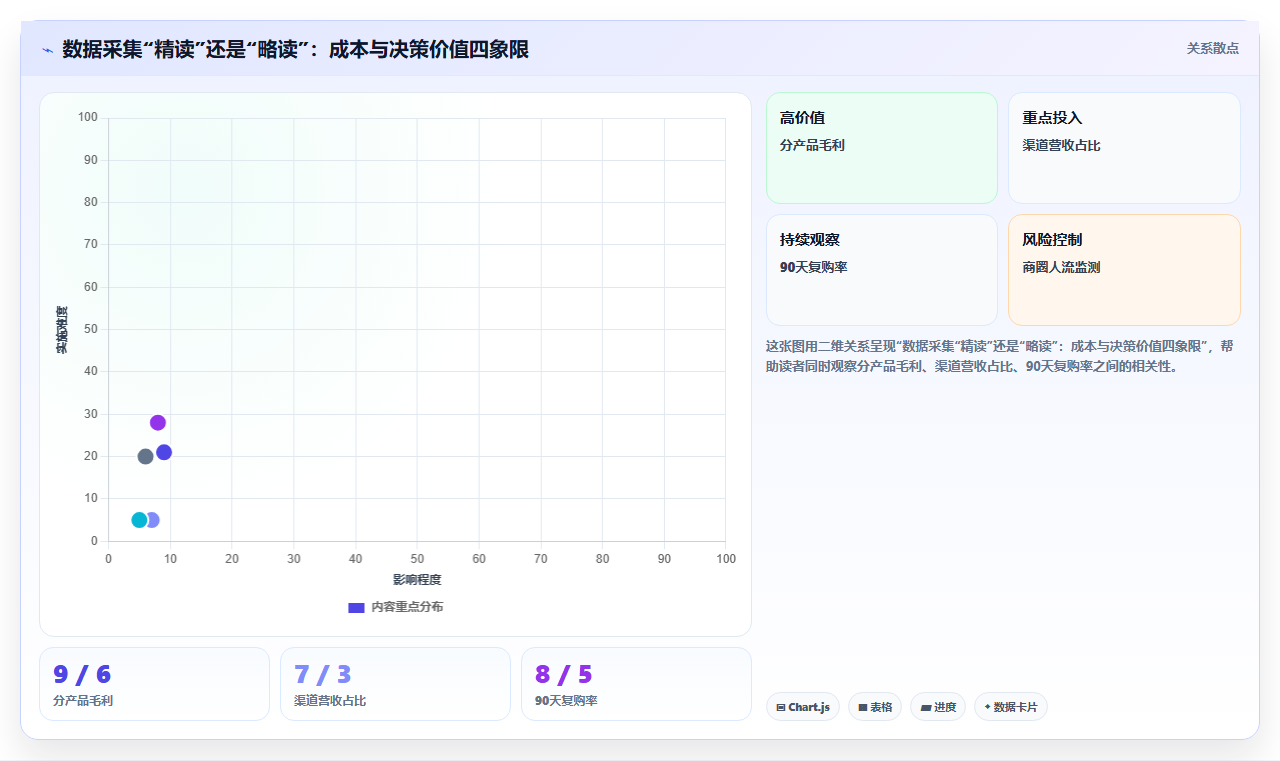The width and height of the screenshot is (1280, 761).
Task: Open the 风险控制 quadrant card
Action: (x=1124, y=270)
